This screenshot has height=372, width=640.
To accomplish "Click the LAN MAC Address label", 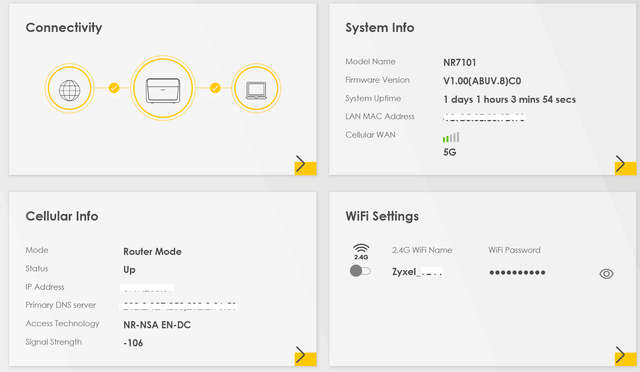I will pyautogui.click(x=380, y=116).
